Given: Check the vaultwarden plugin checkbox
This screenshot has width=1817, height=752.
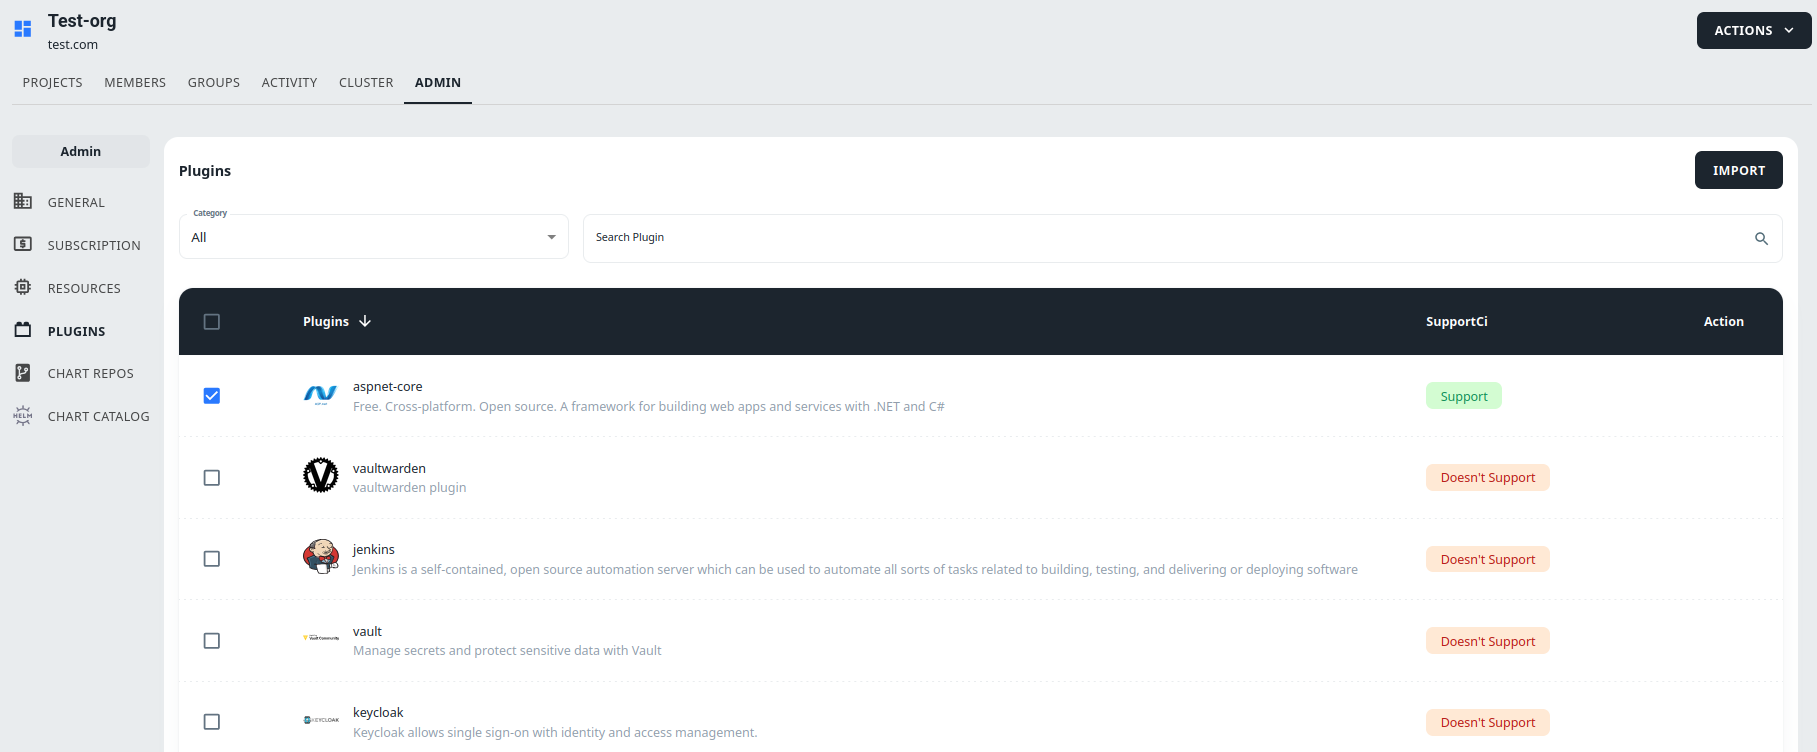Looking at the screenshot, I should tap(212, 478).
